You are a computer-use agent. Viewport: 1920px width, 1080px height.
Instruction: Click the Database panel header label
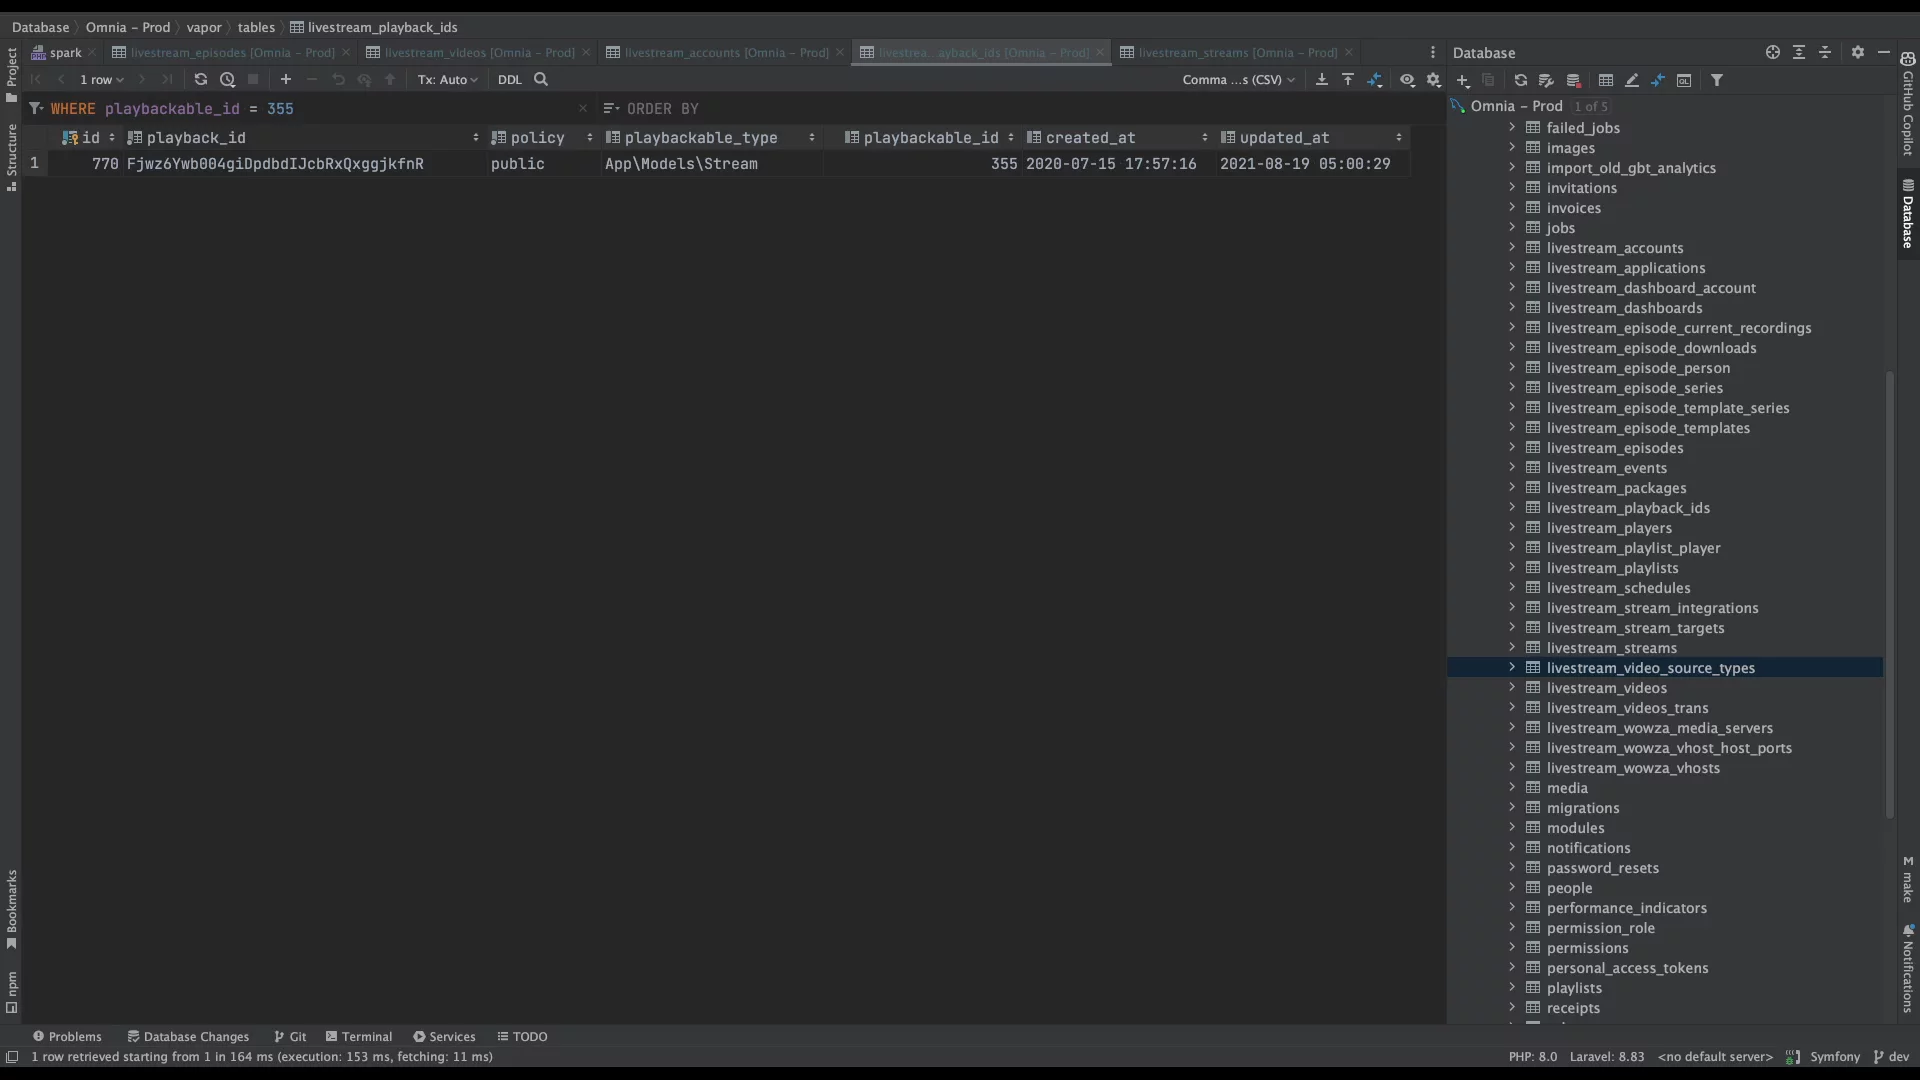pos(1484,53)
